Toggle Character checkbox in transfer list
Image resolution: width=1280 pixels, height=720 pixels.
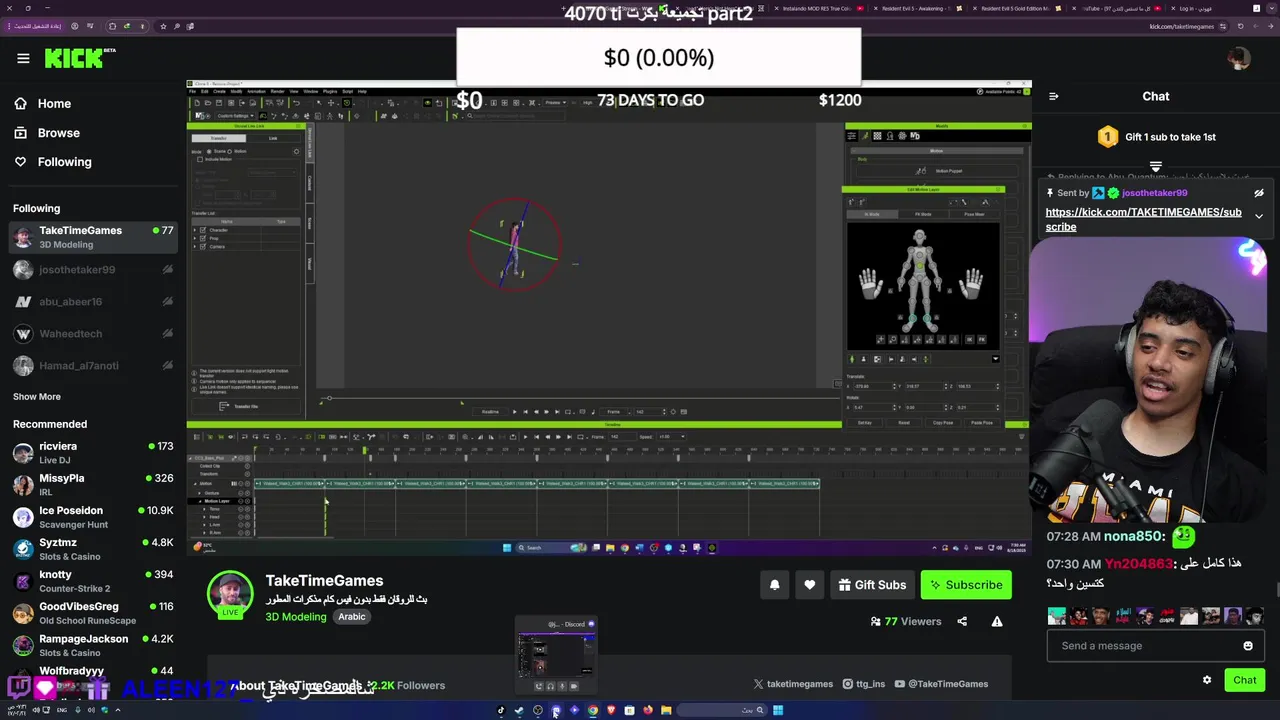pos(203,230)
